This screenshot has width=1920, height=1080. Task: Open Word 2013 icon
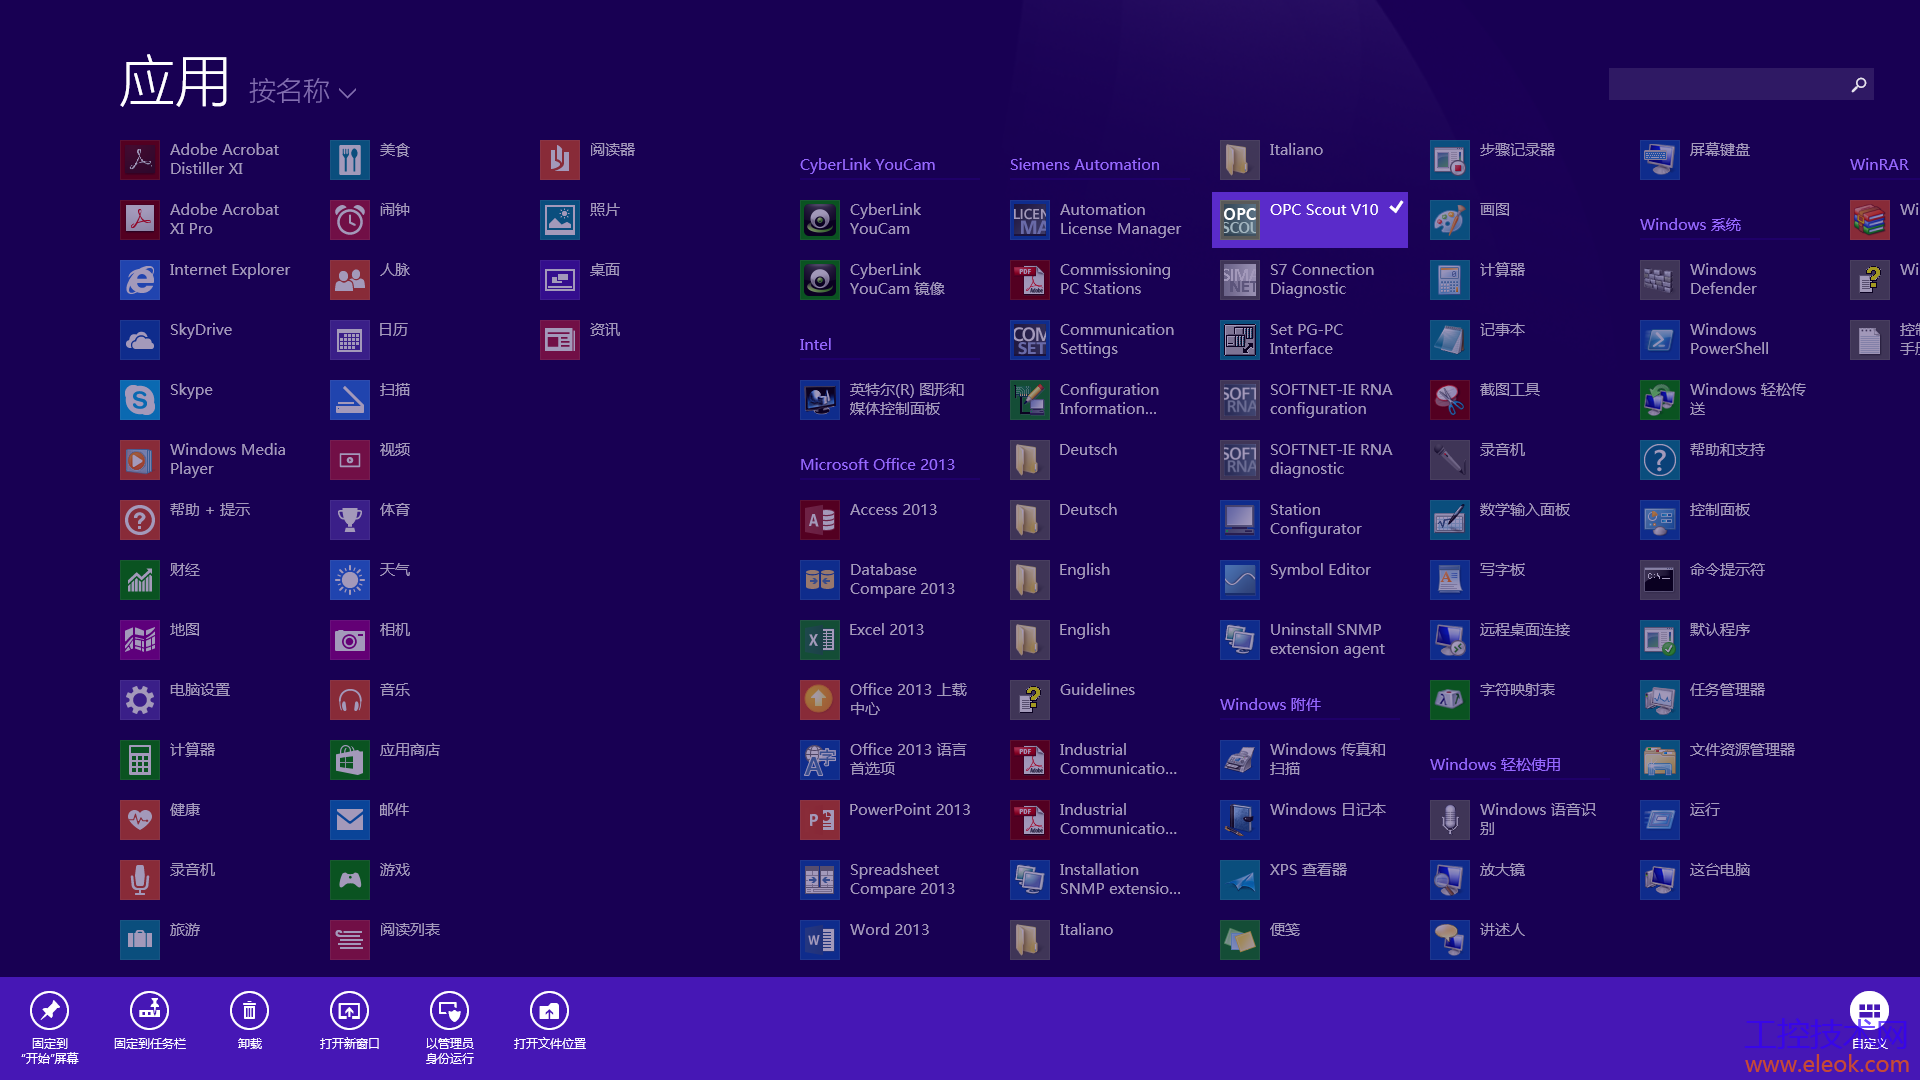820,940
